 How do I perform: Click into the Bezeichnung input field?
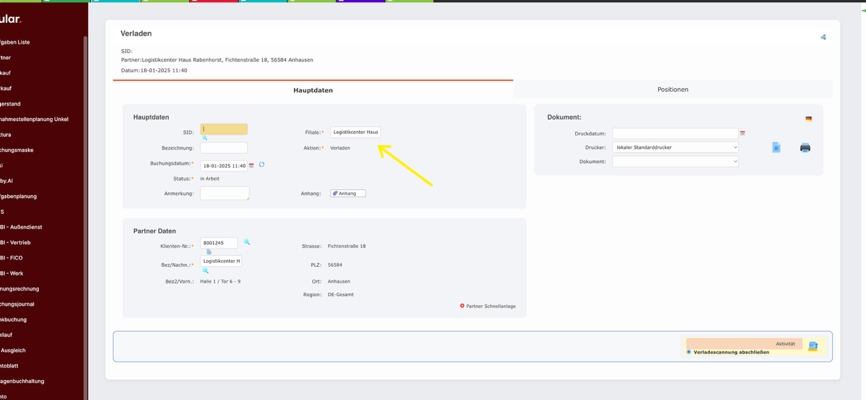[223, 148]
